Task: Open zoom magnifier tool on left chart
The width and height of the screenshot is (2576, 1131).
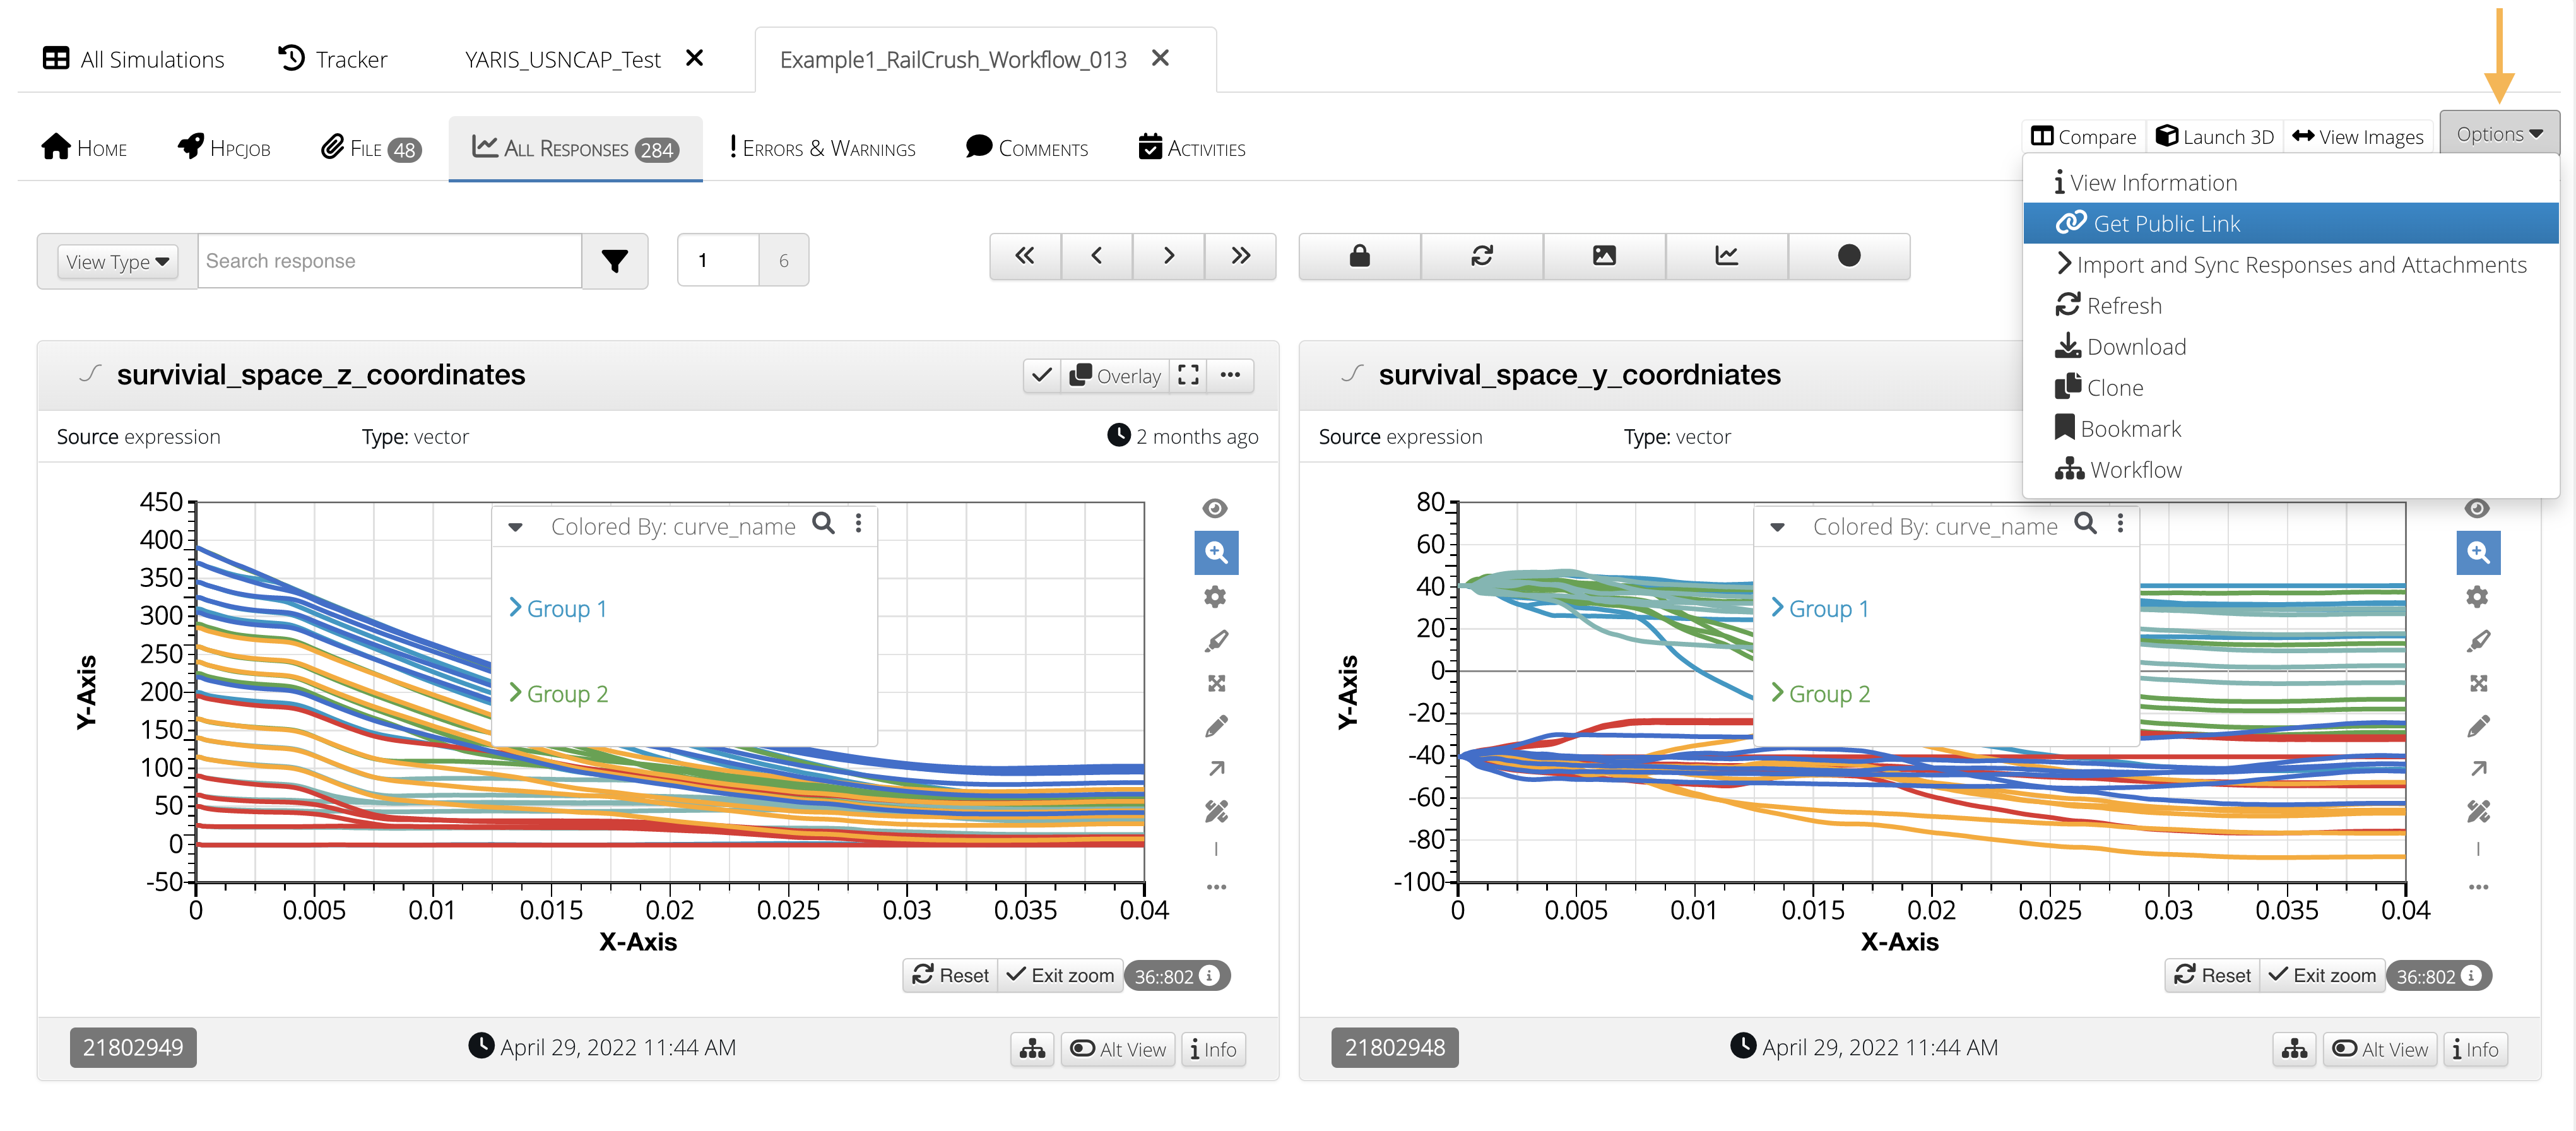Action: [1216, 553]
